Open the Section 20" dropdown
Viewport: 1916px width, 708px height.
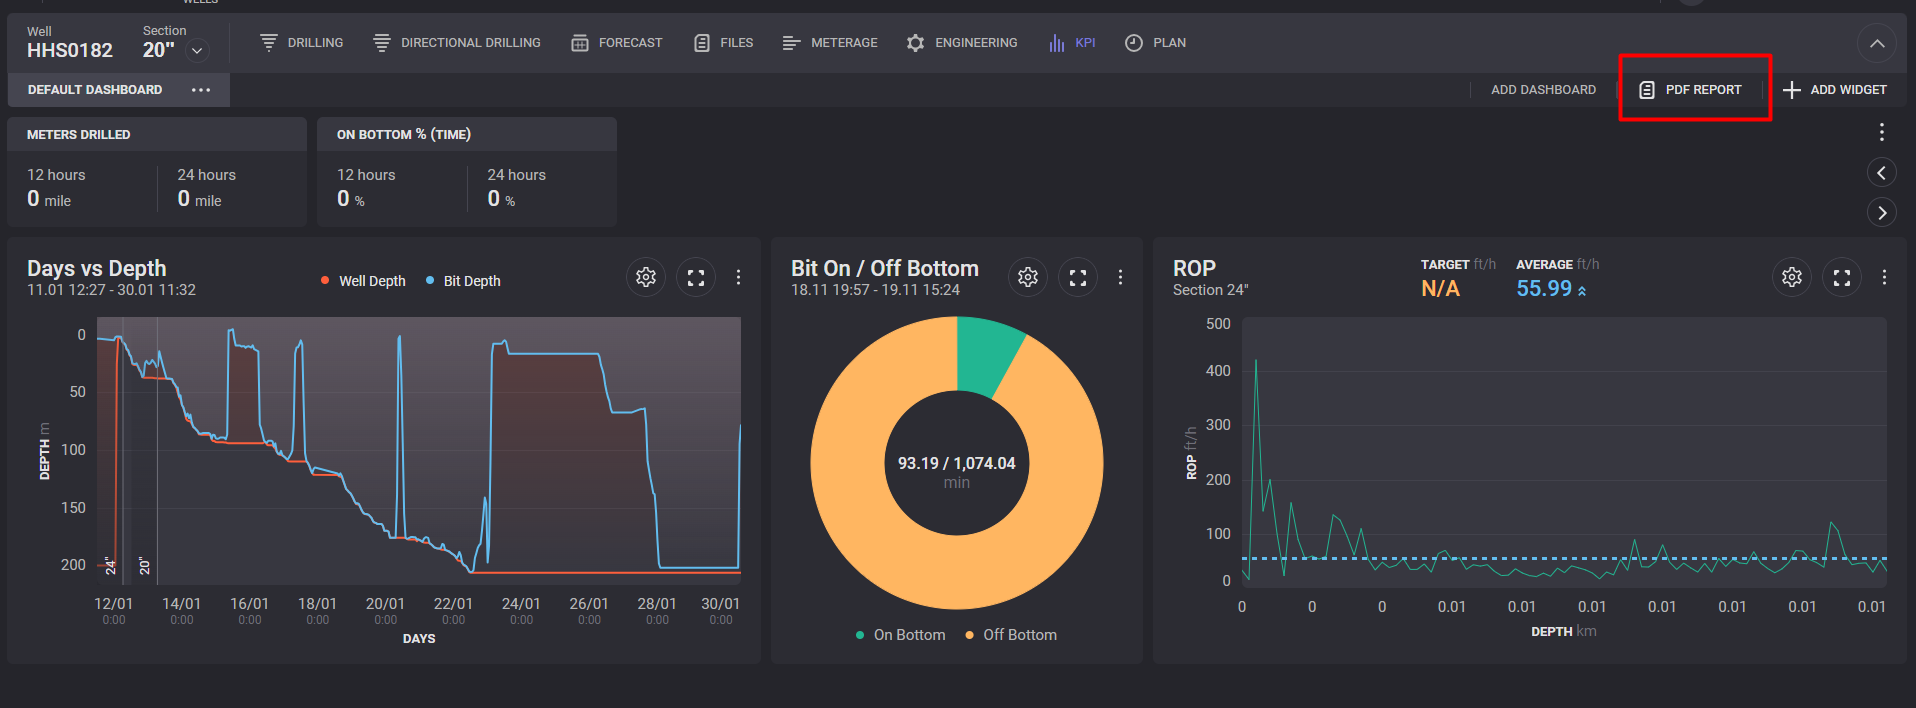[x=198, y=51]
